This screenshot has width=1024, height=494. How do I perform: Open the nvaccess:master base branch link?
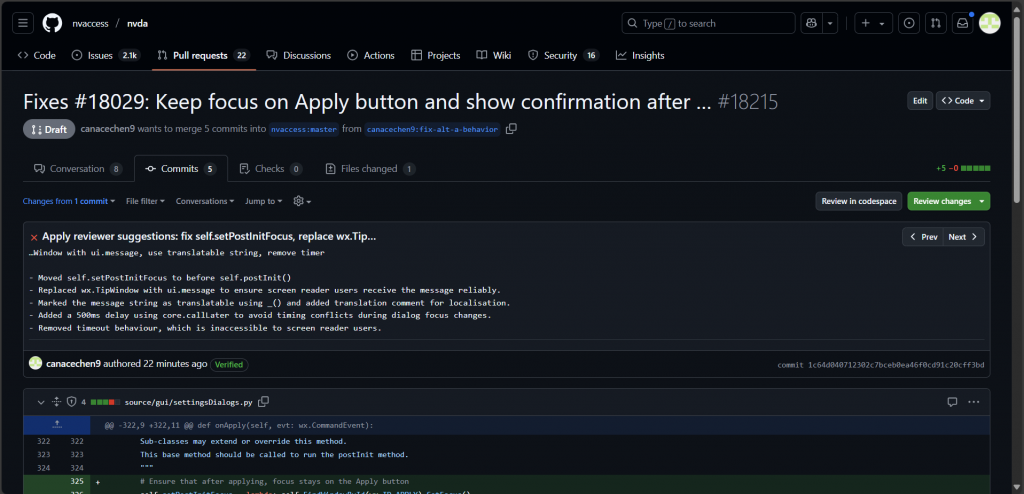(x=304, y=129)
